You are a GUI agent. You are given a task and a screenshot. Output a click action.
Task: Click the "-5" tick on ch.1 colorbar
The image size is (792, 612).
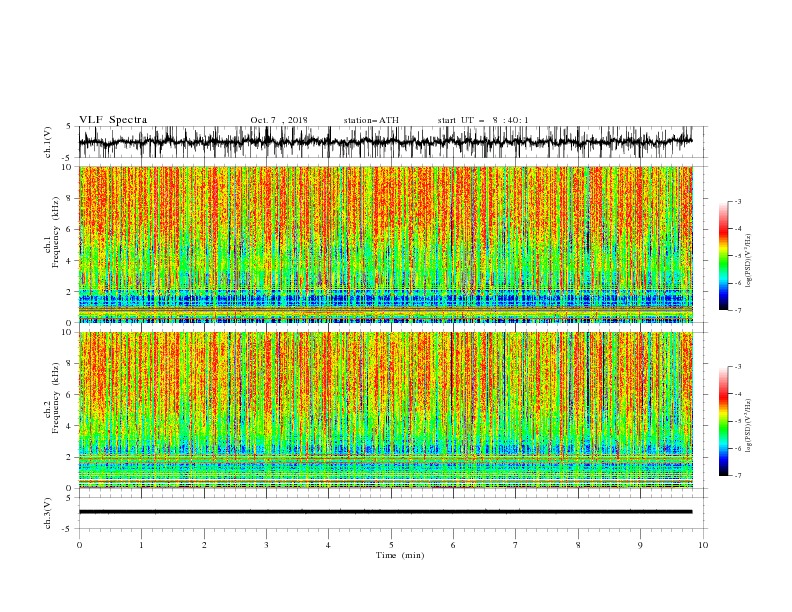pyautogui.click(x=737, y=256)
